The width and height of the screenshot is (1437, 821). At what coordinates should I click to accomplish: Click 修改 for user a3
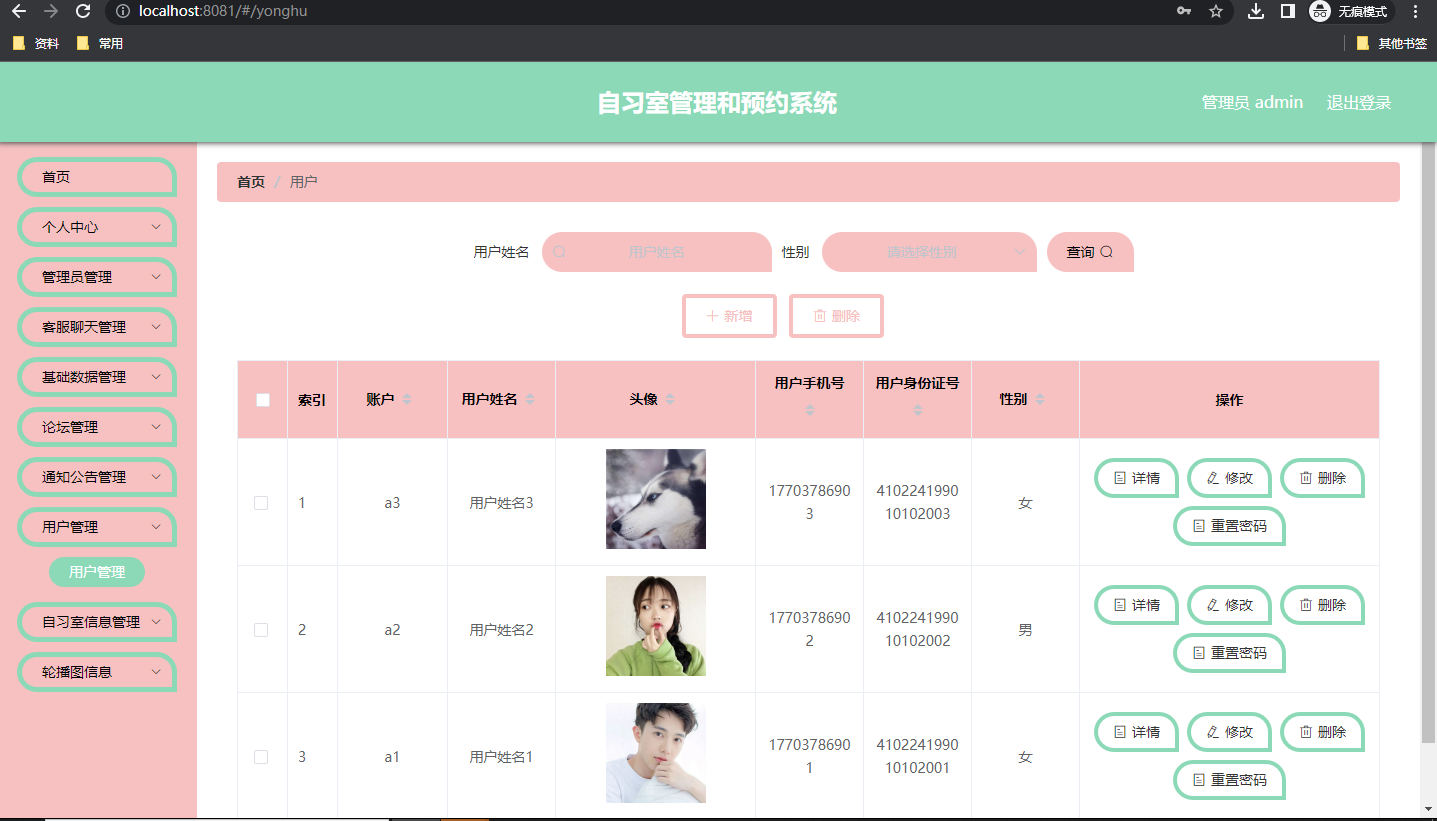click(x=1229, y=478)
